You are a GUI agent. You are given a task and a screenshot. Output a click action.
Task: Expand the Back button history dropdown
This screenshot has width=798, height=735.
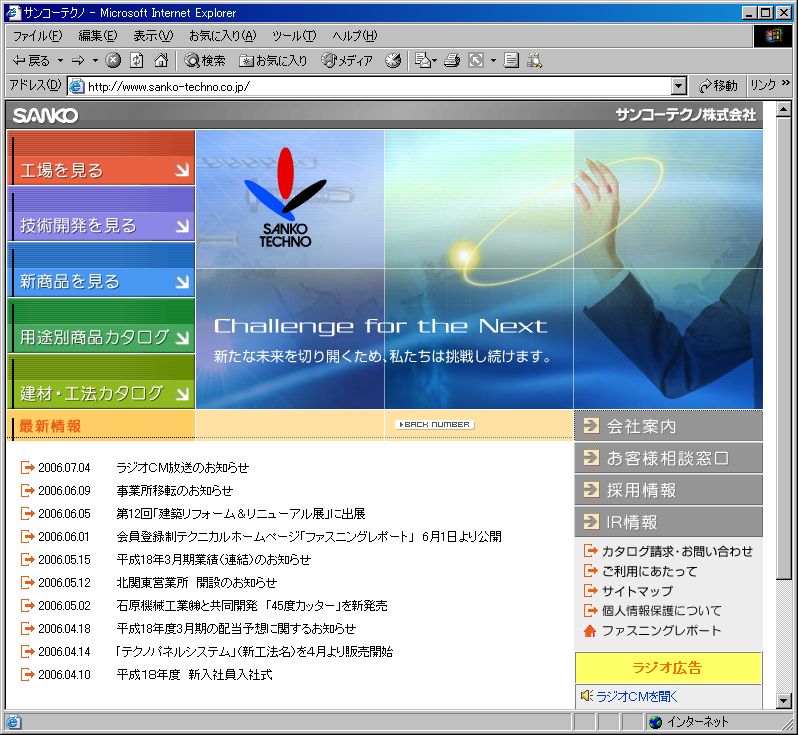click(x=60, y=61)
